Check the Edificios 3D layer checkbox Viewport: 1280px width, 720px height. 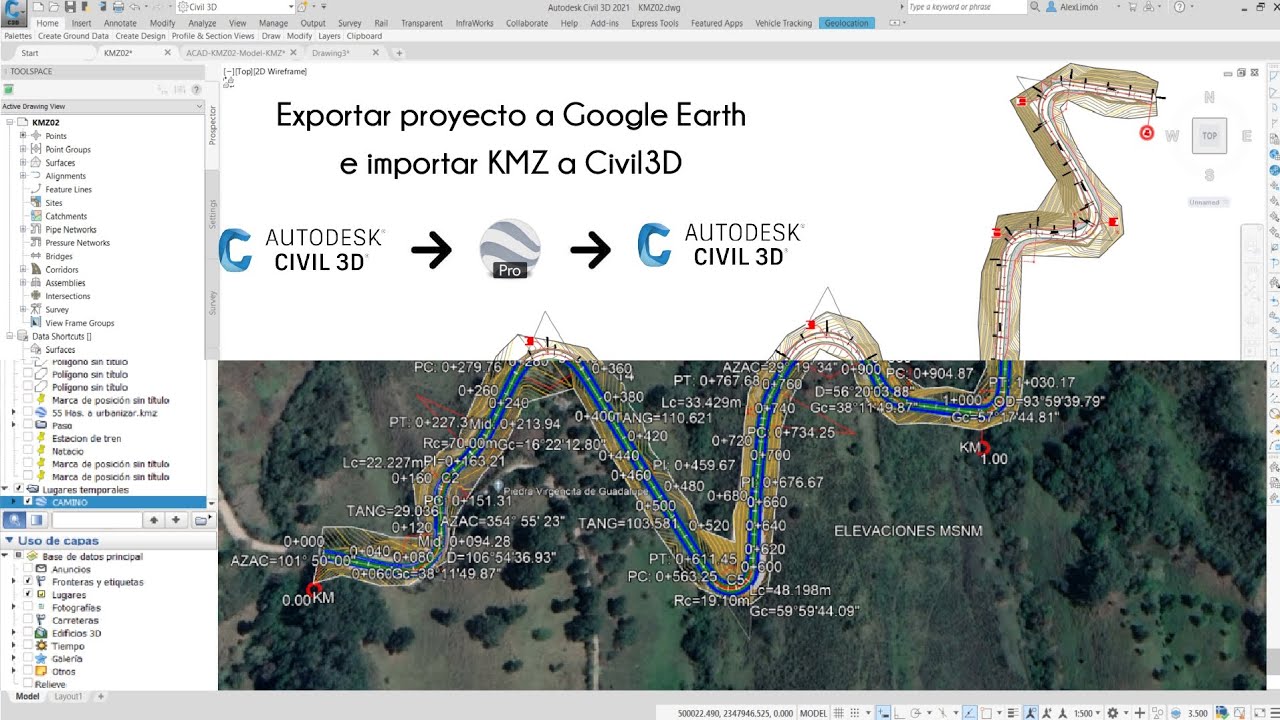(28, 633)
